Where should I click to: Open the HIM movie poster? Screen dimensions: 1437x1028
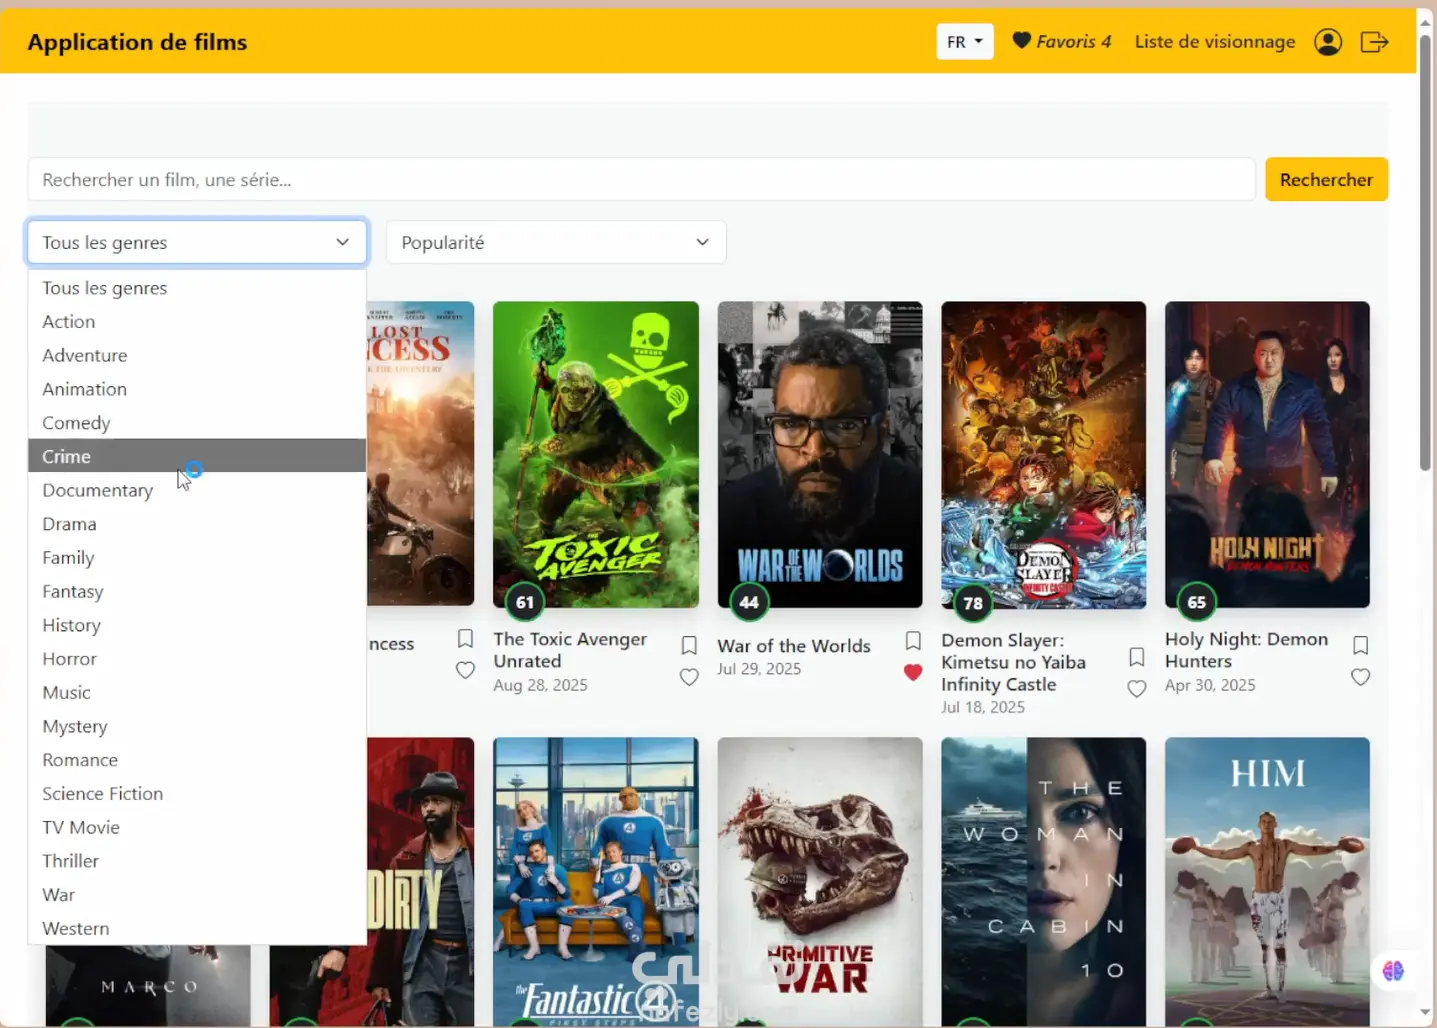[x=1267, y=882]
